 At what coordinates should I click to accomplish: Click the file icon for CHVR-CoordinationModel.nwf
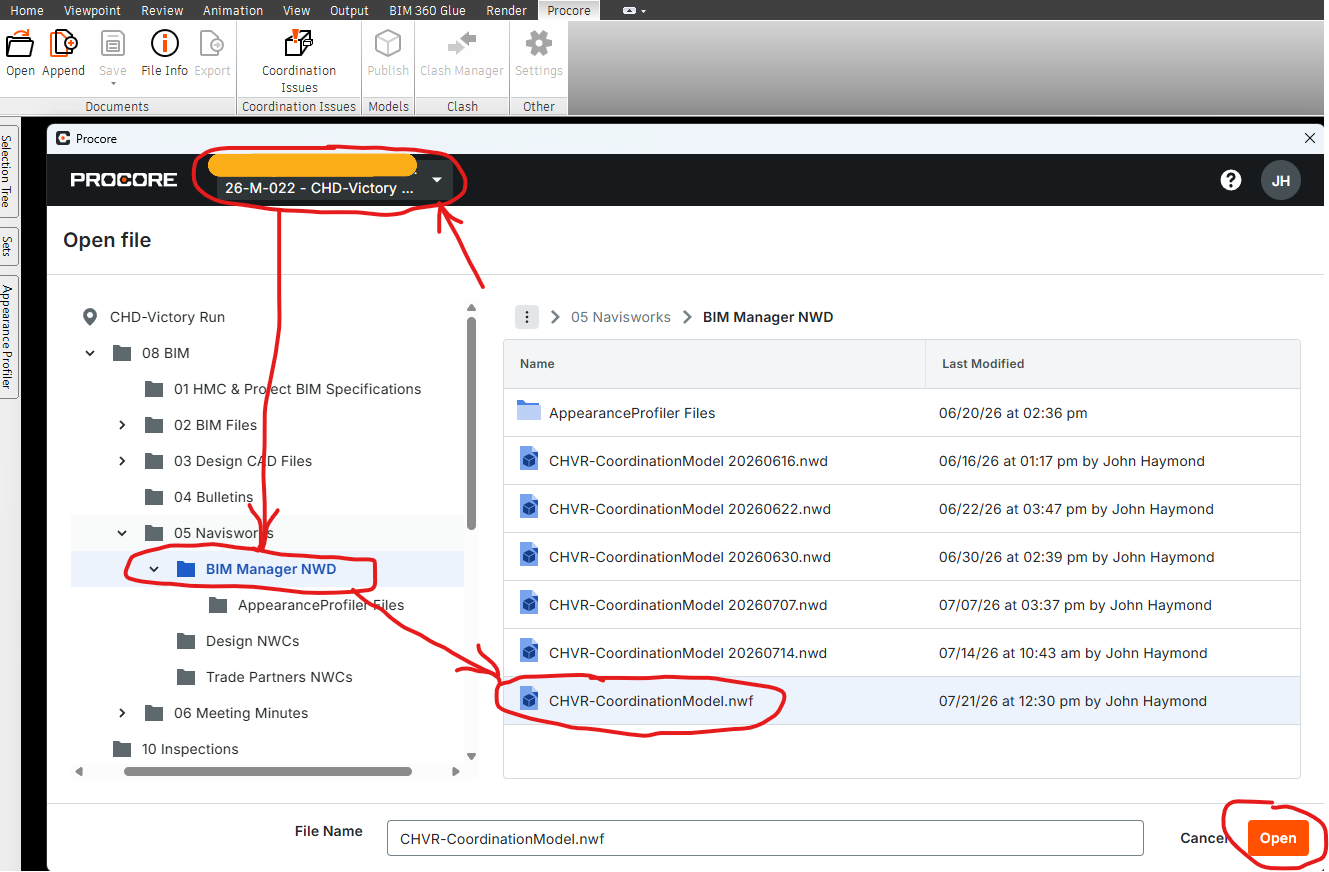529,700
